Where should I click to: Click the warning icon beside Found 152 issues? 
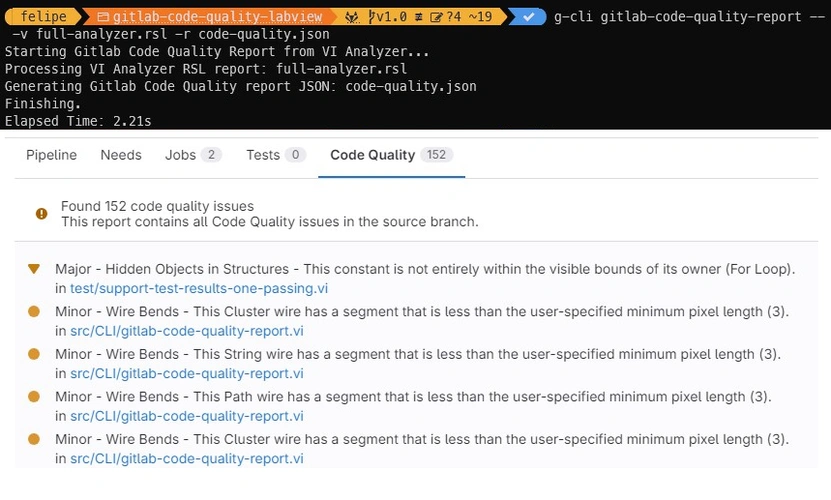click(x=41, y=214)
